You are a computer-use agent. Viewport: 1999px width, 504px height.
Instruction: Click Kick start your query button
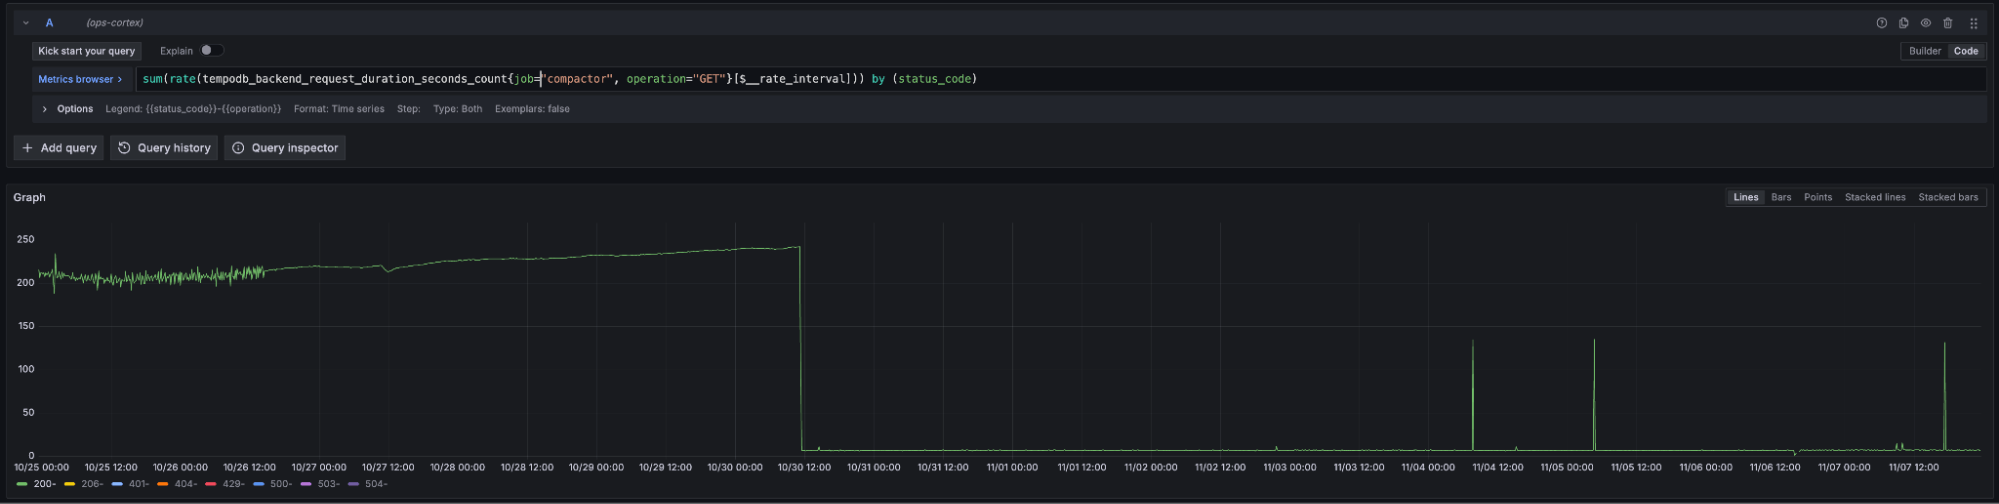point(86,51)
